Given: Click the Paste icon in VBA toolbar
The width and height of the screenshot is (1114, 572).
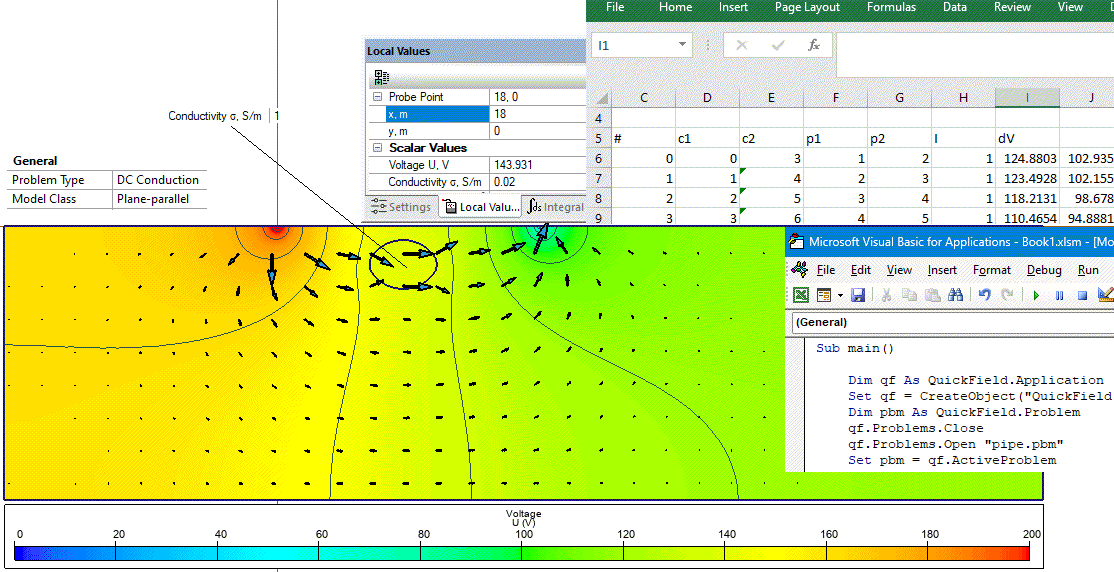Looking at the screenshot, I should [932, 295].
